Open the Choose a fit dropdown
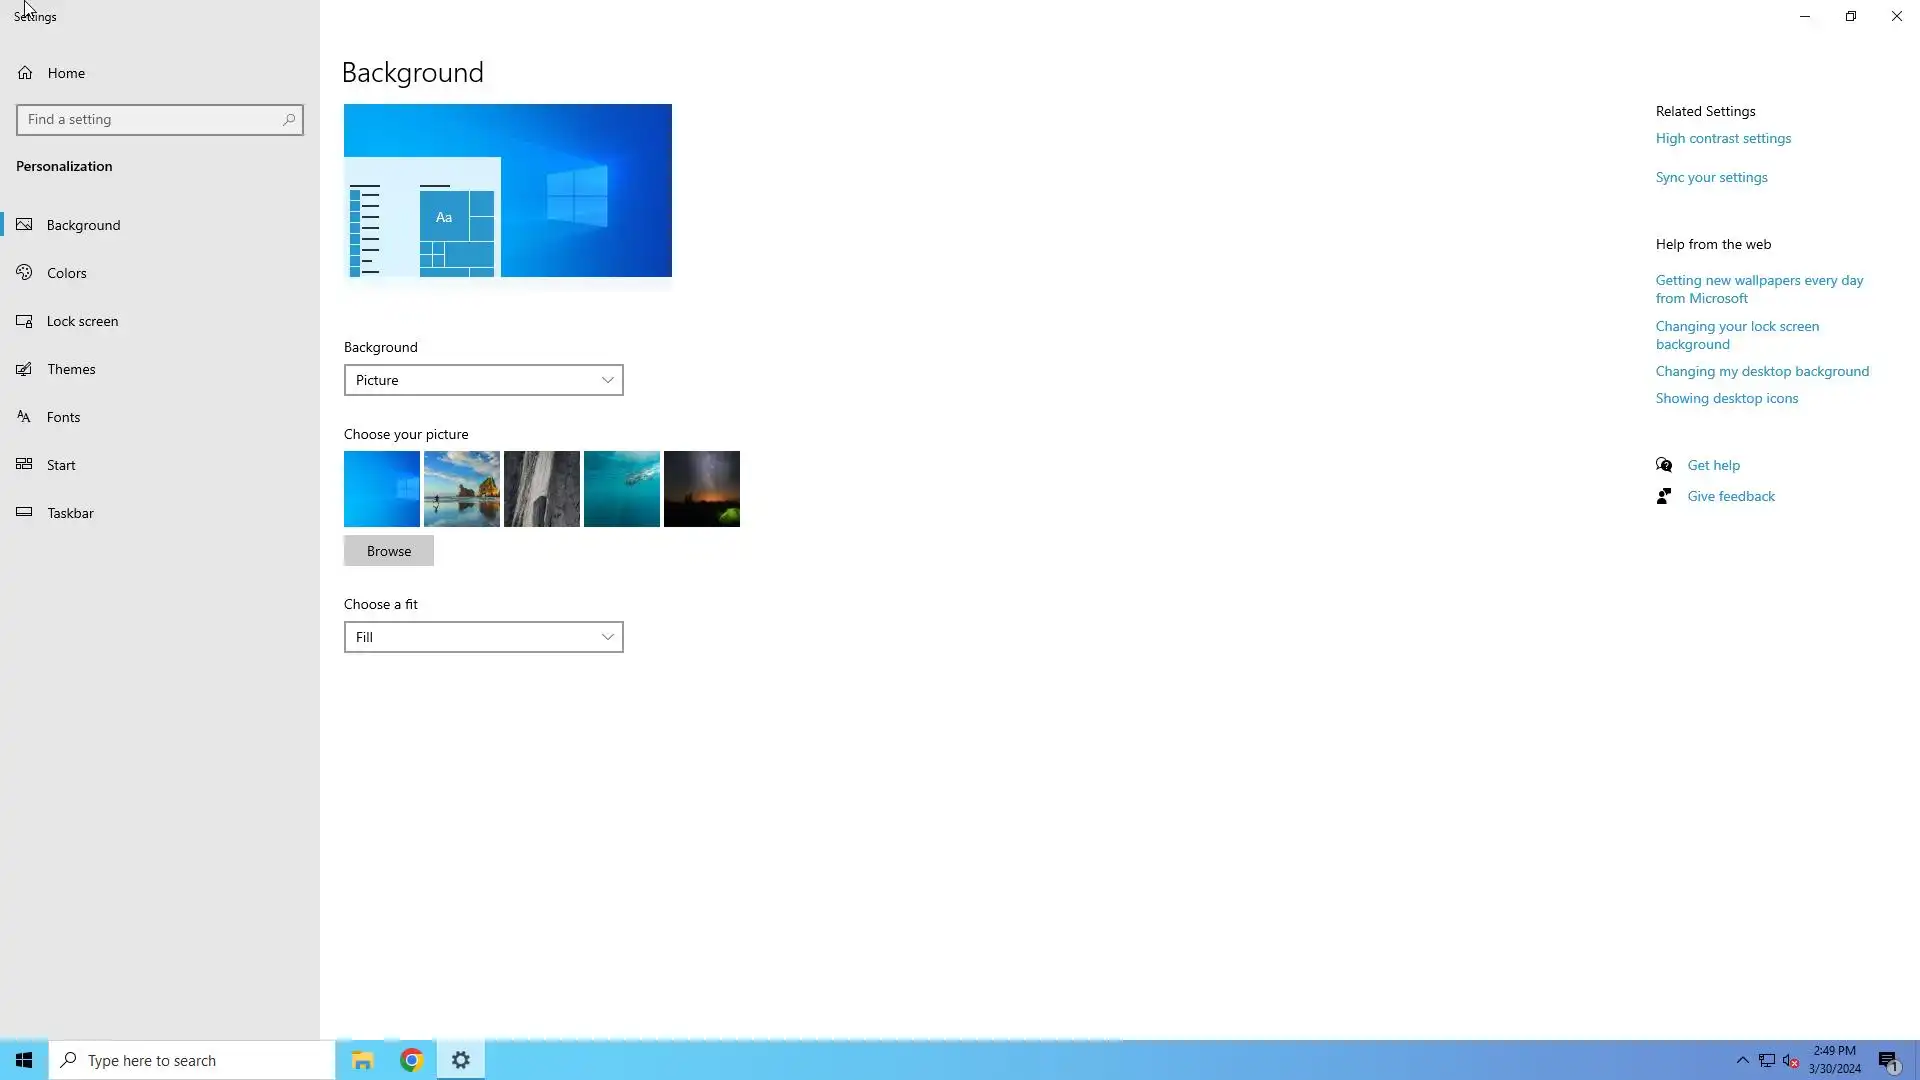1920x1080 pixels. click(483, 637)
